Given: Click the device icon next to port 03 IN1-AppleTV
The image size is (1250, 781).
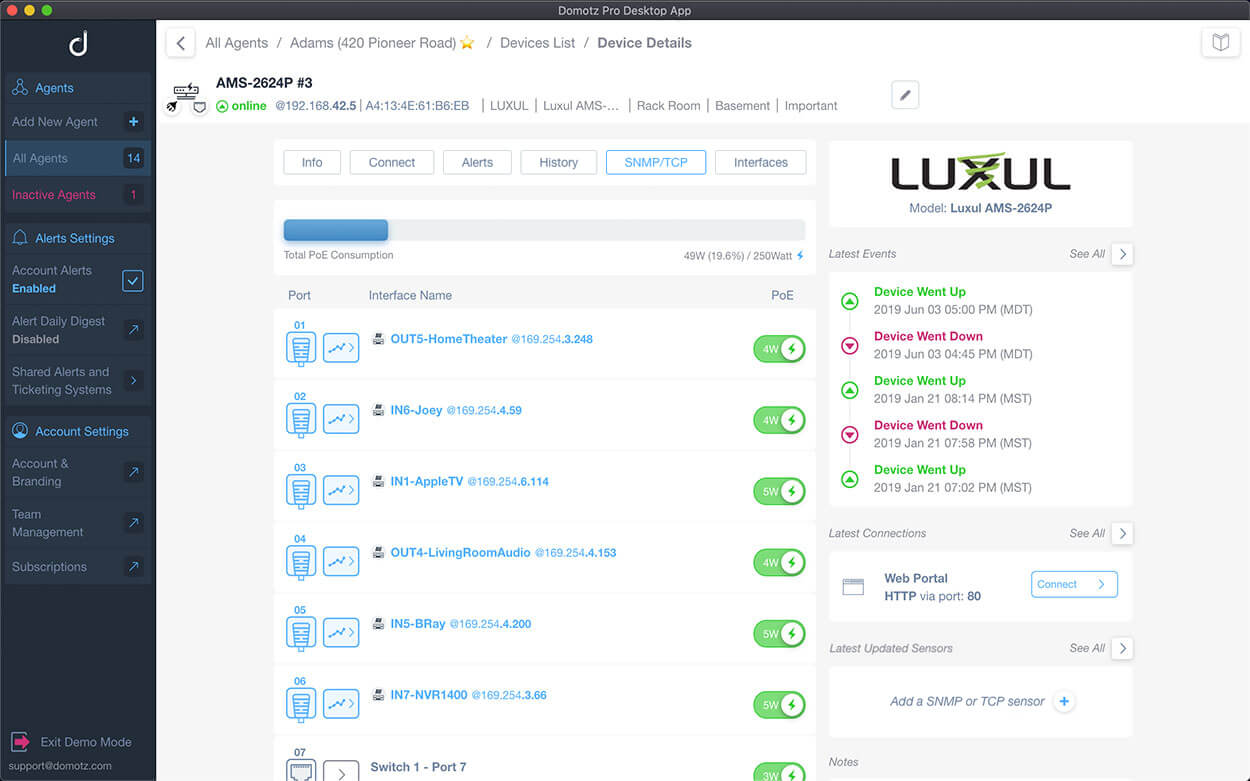Looking at the screenshot, I should tap(300, 490).
